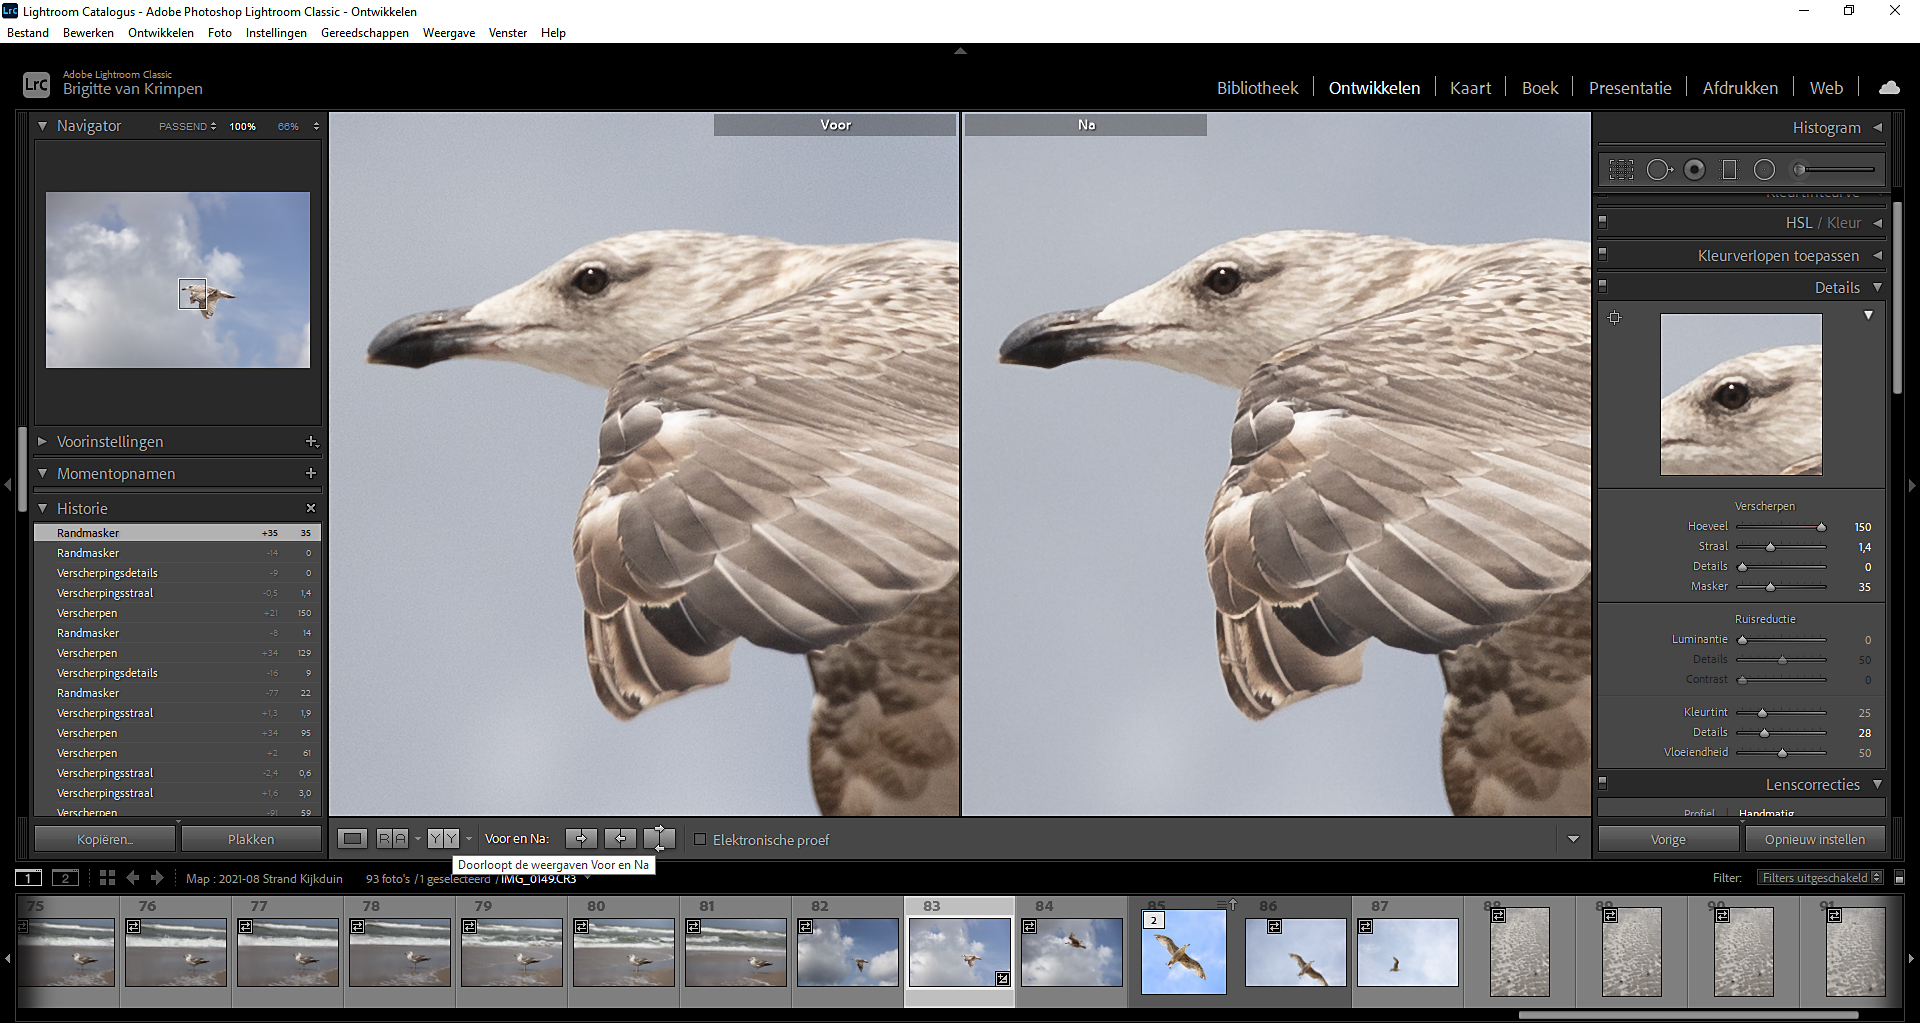Screen dimensions: 1920x1023
Task: Switch to the Bibliotheek module
Action: coord(1257,88)
